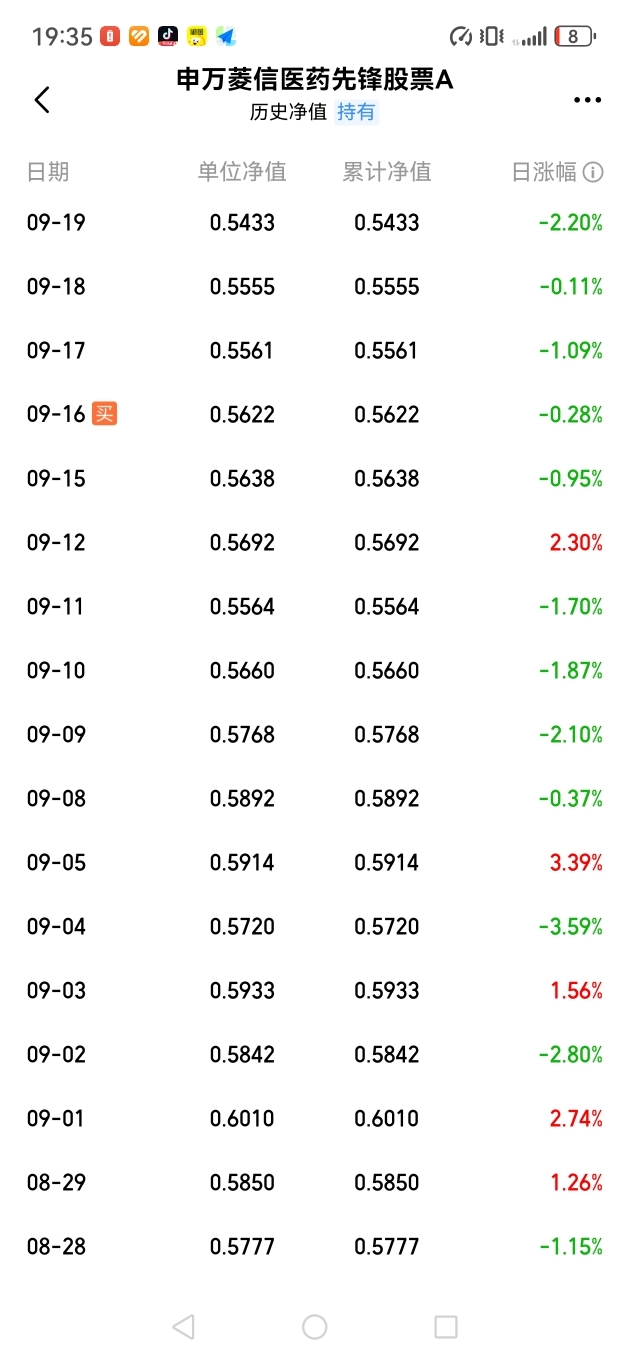Image resolution: width=630 pixels, height=1360 pixels.
Task: Select the 08-28 row at the bottom
Action: [315, 1246]
